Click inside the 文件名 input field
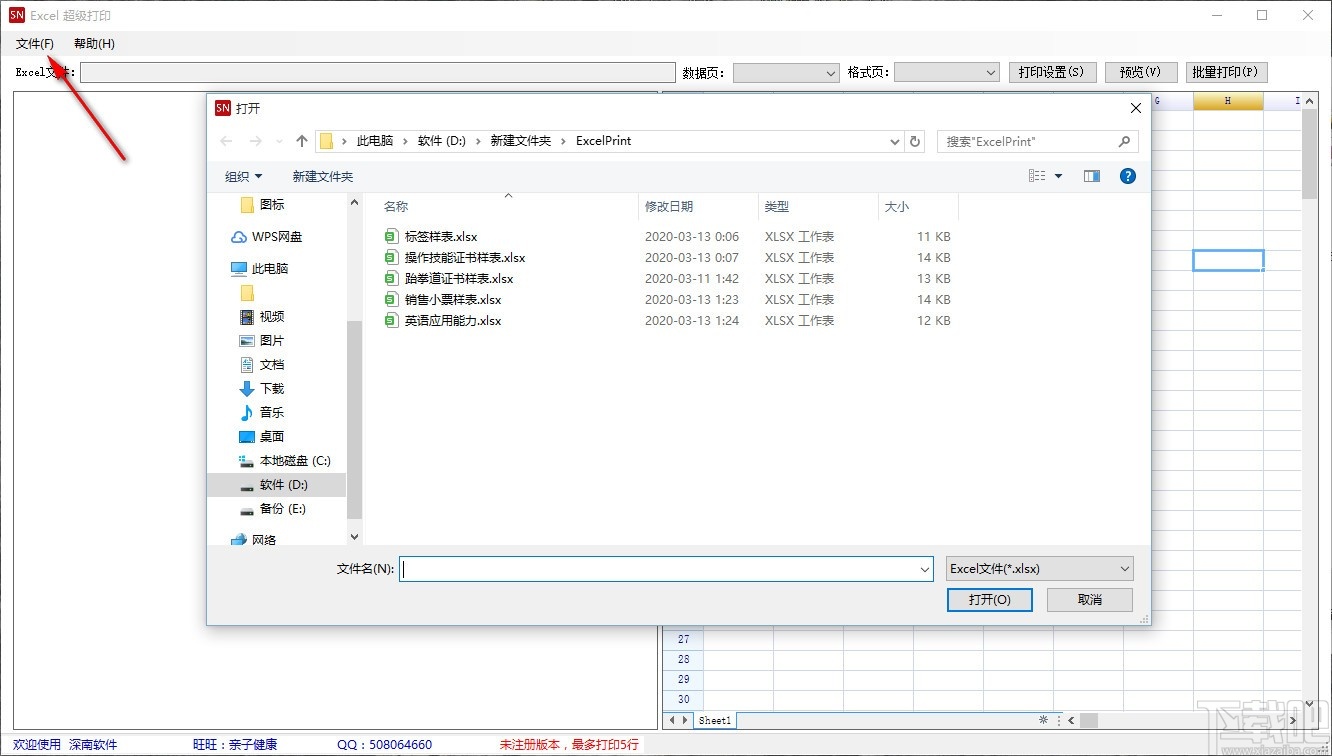 pyautogui.click(x=660, y=568)
